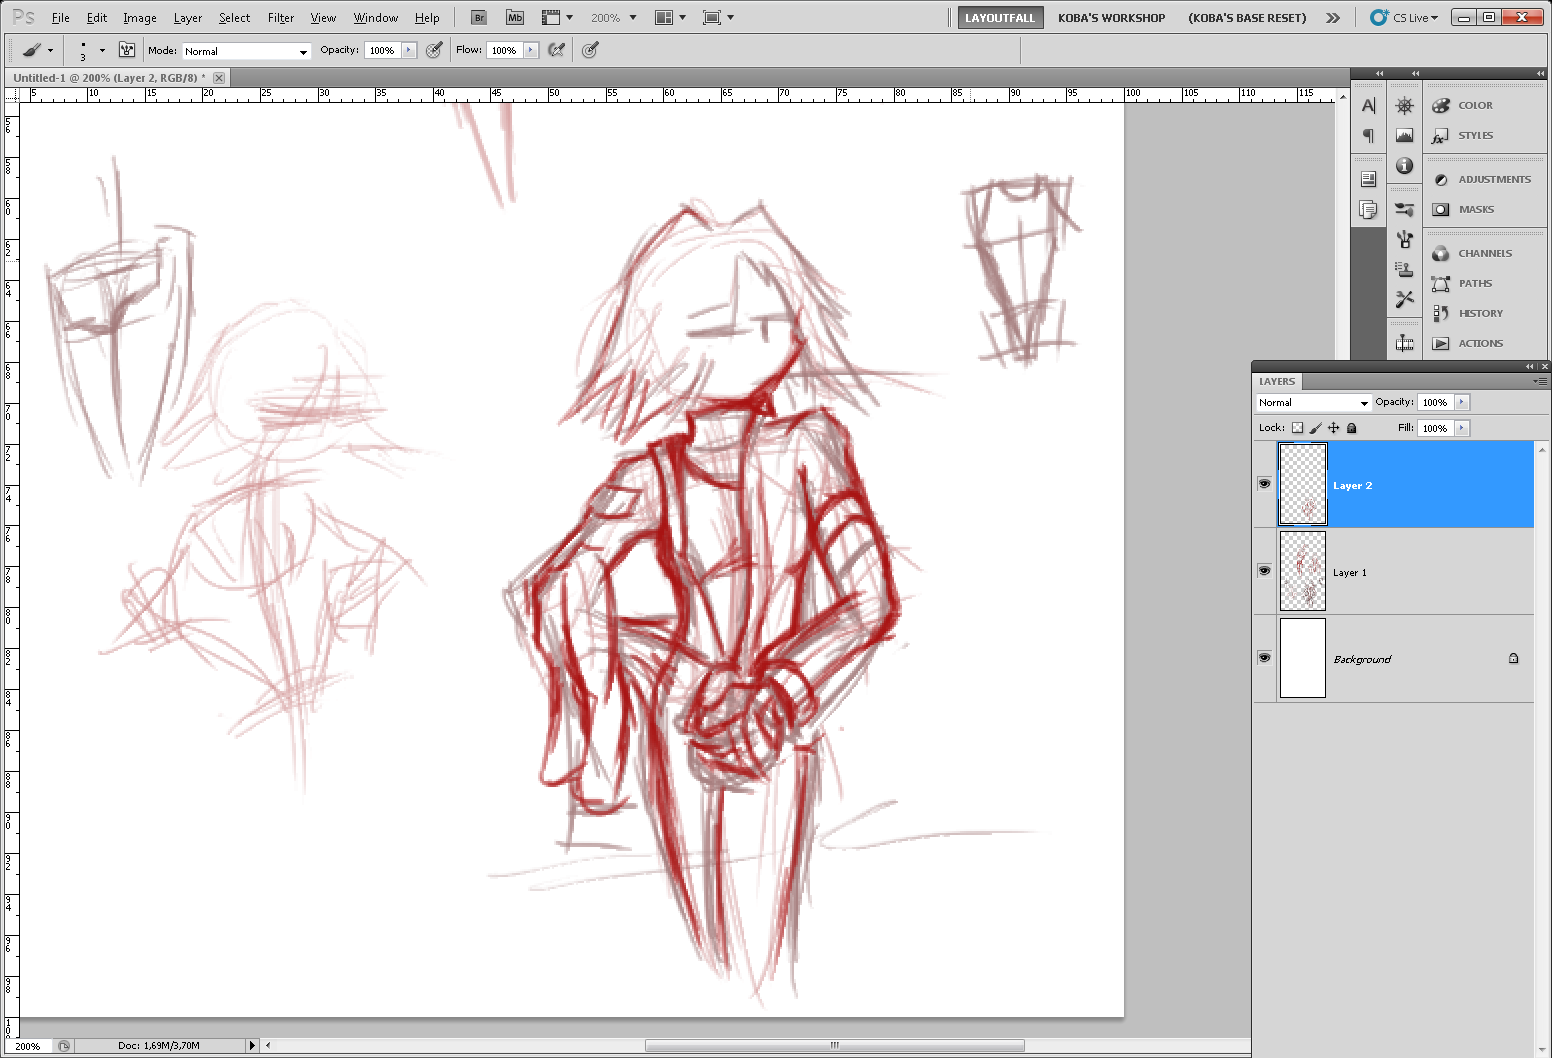Screen dimensions: 1552x1058
Task: Switch to KOBA'S WORKSHOP workspace
Action: tap(1111, 18)
